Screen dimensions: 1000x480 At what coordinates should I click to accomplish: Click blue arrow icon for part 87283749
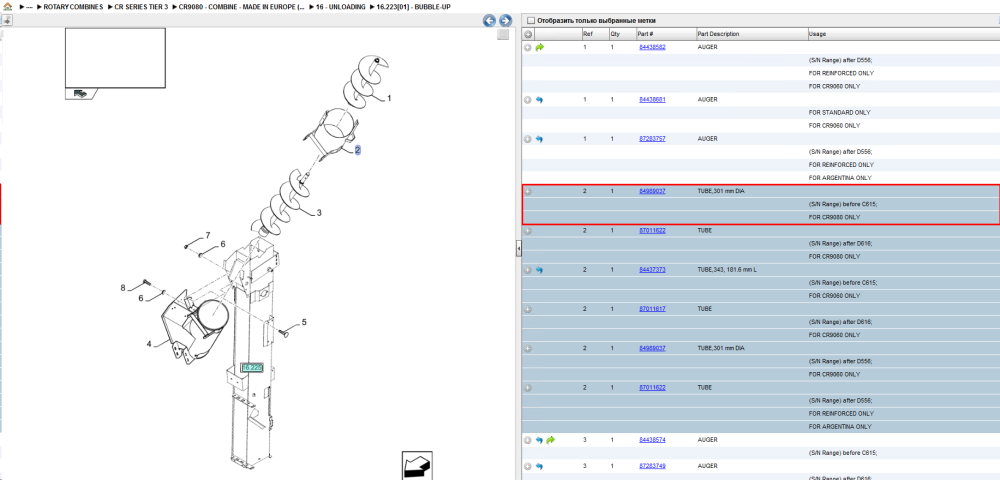pyautogui.click(x=539, y=466)
